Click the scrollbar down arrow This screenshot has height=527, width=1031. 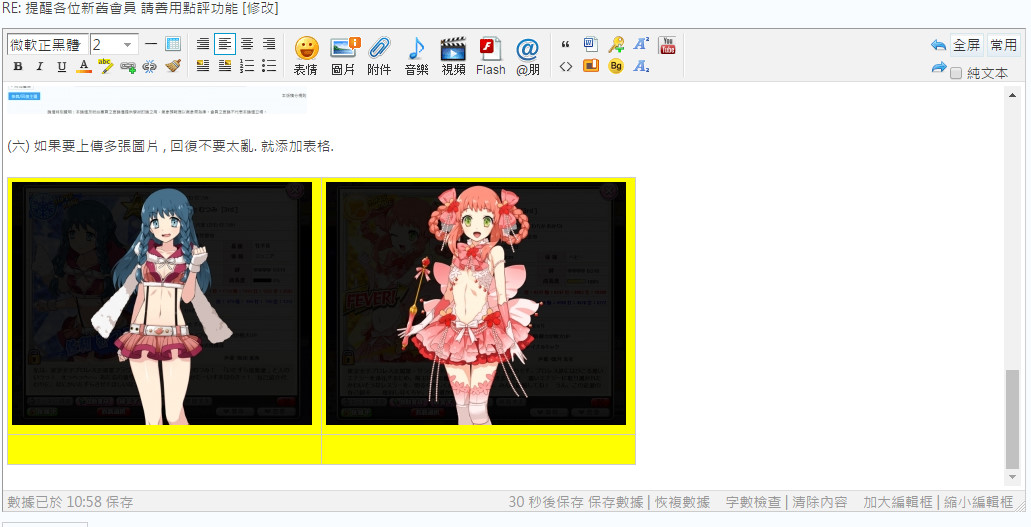point(1013,477)
